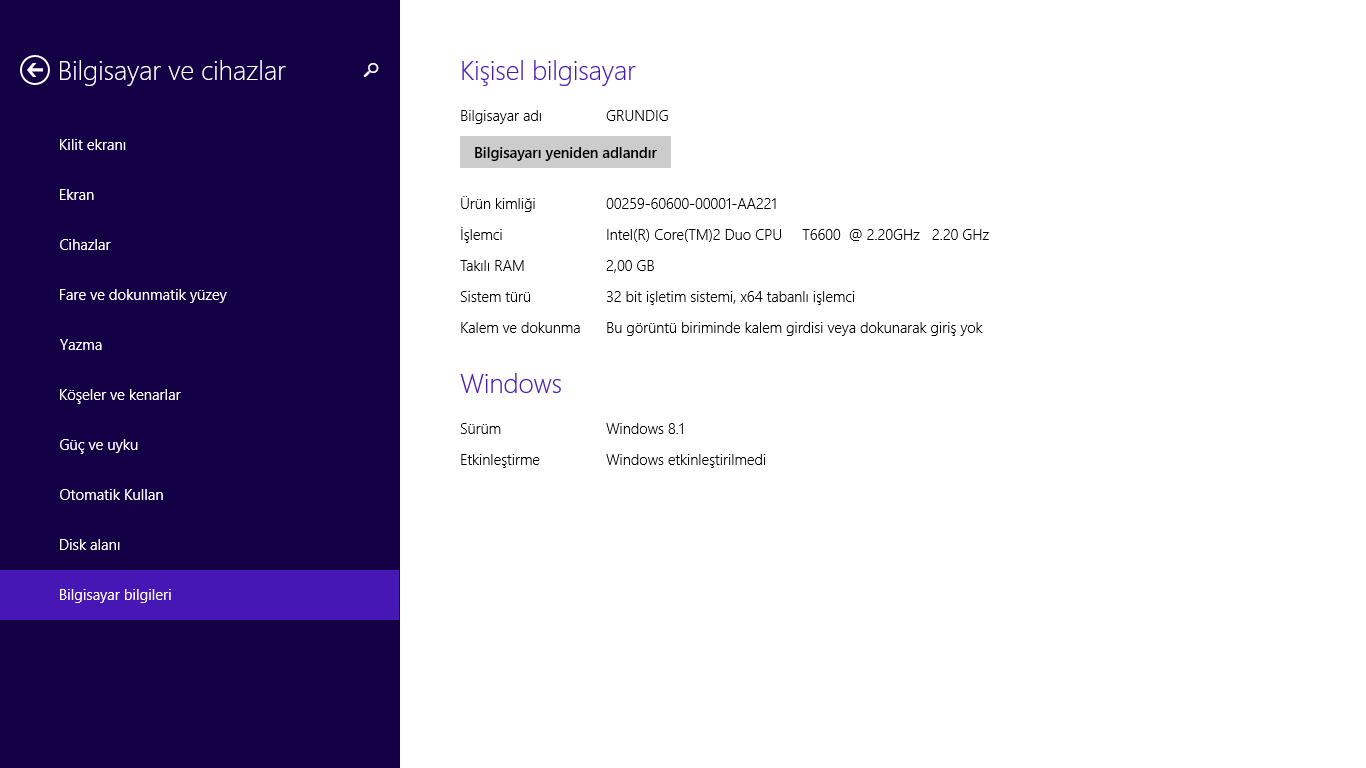This screenshot has width=1366, height=768.
Task: Click Bilgisayarı yeniden adlandır button
Action: 565,152
